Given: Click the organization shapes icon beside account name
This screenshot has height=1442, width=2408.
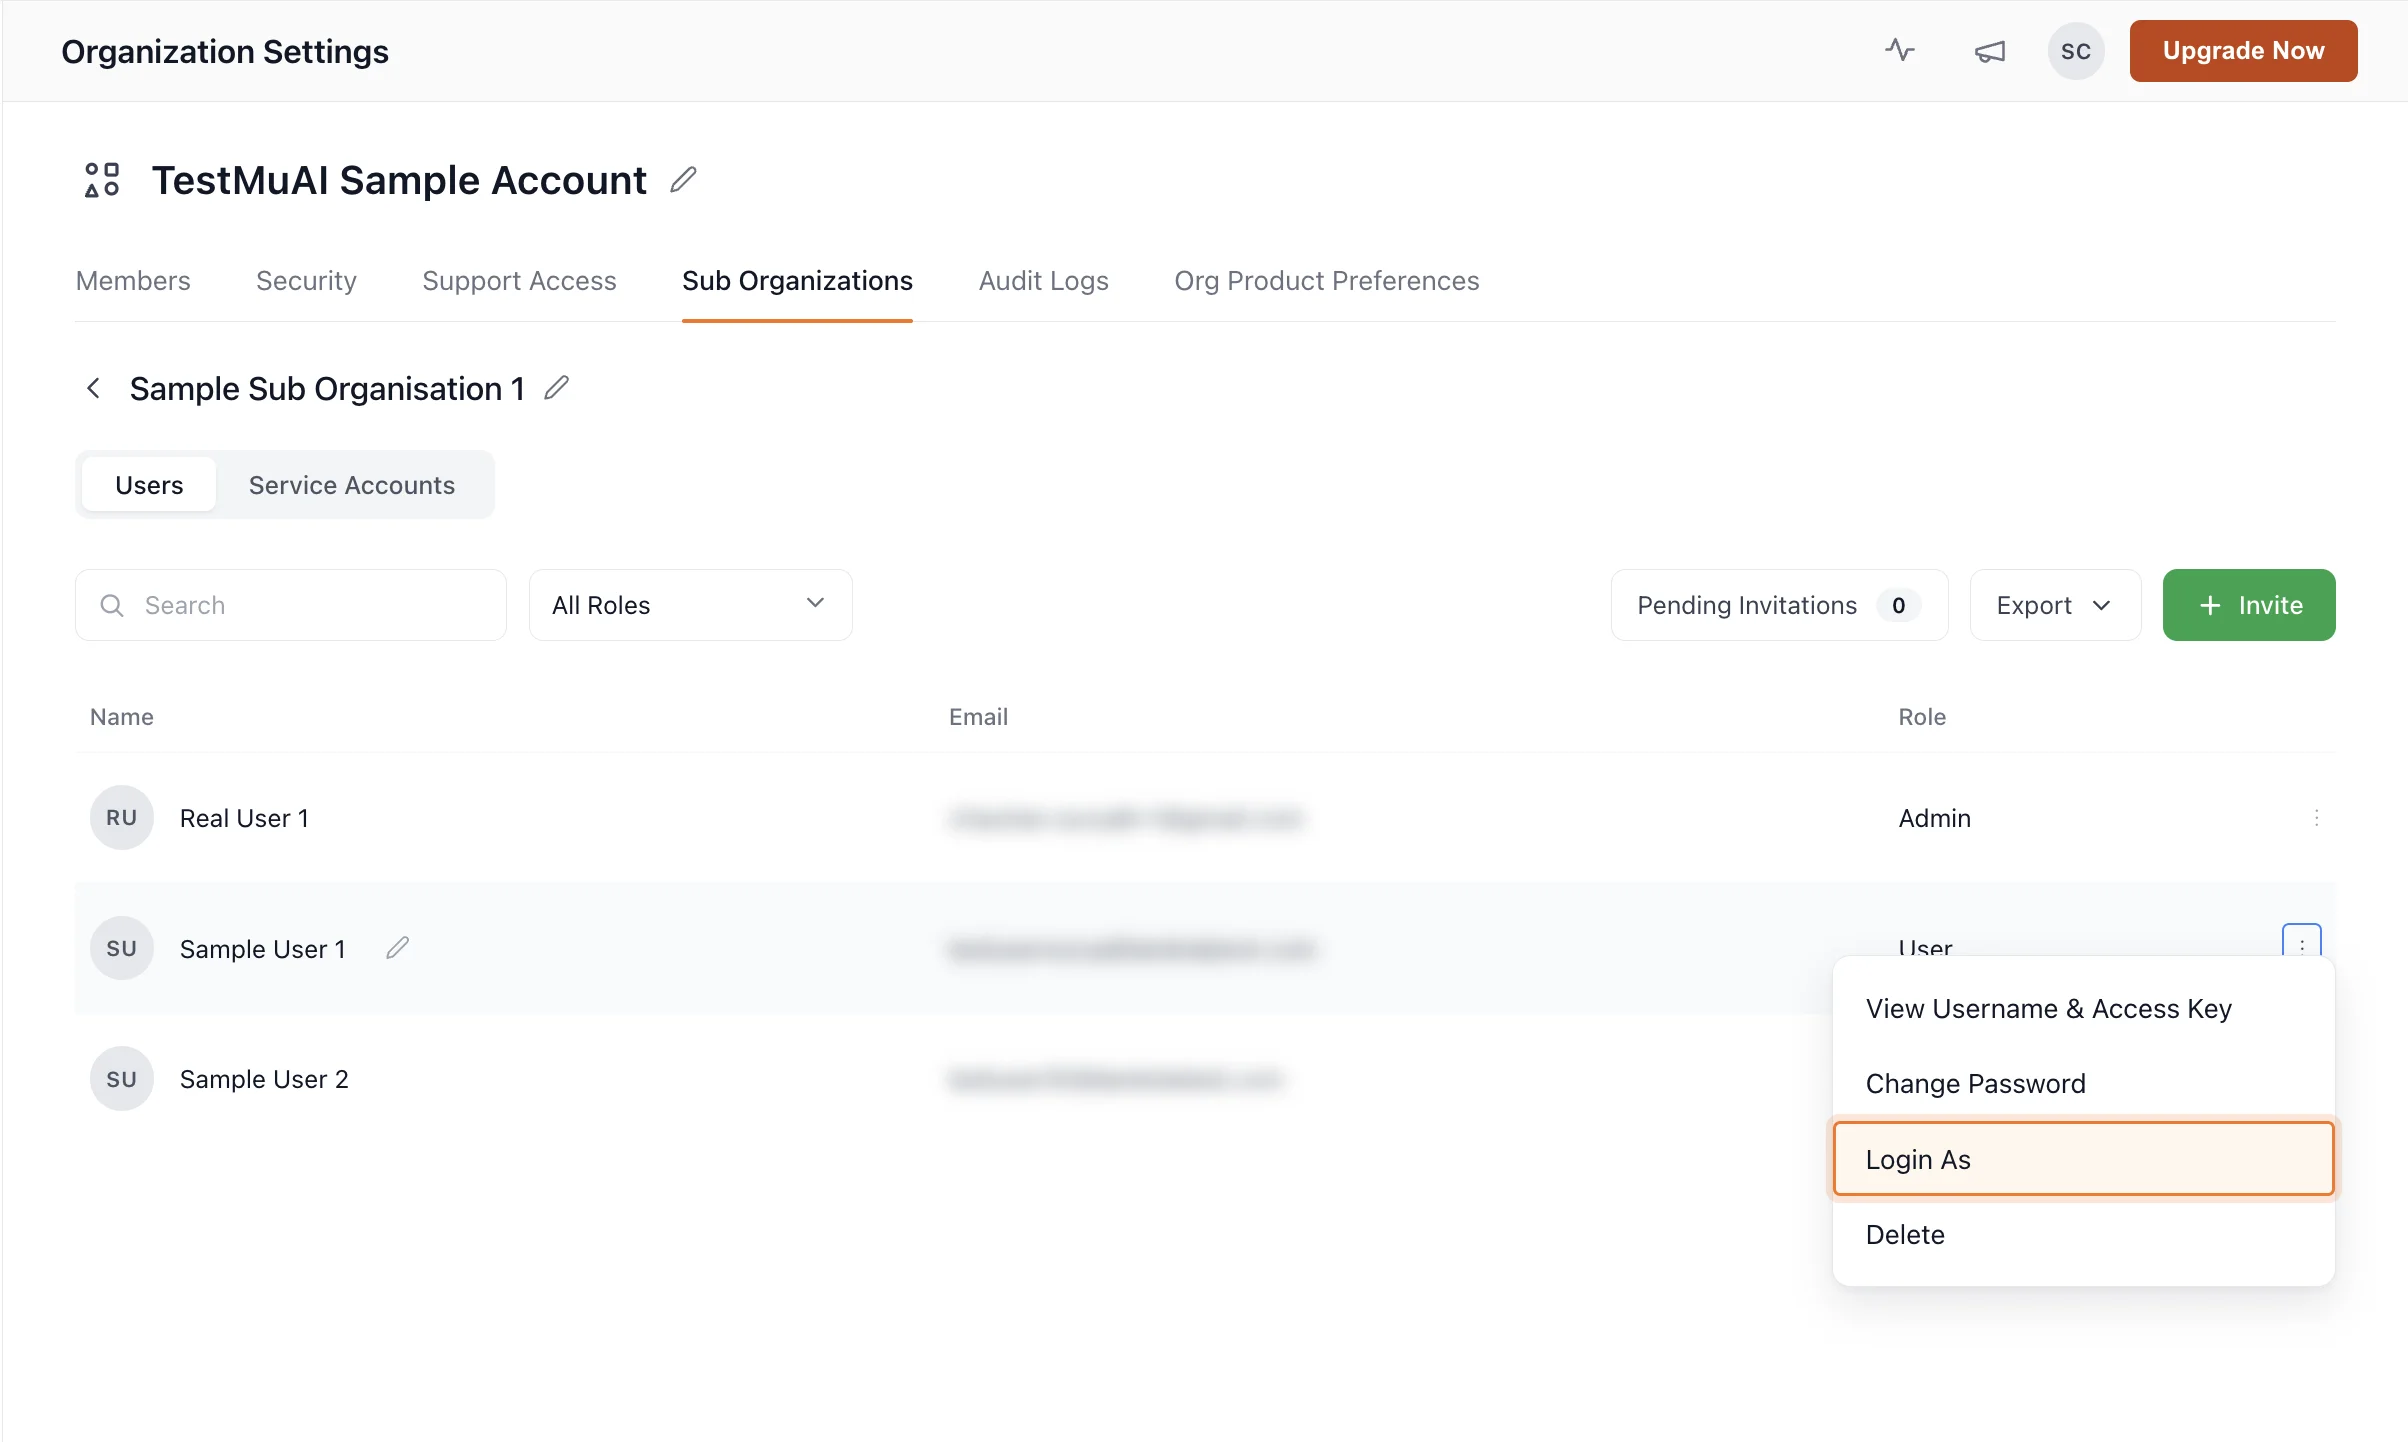Looking at the screenshot, I should (x=102, y=180).
